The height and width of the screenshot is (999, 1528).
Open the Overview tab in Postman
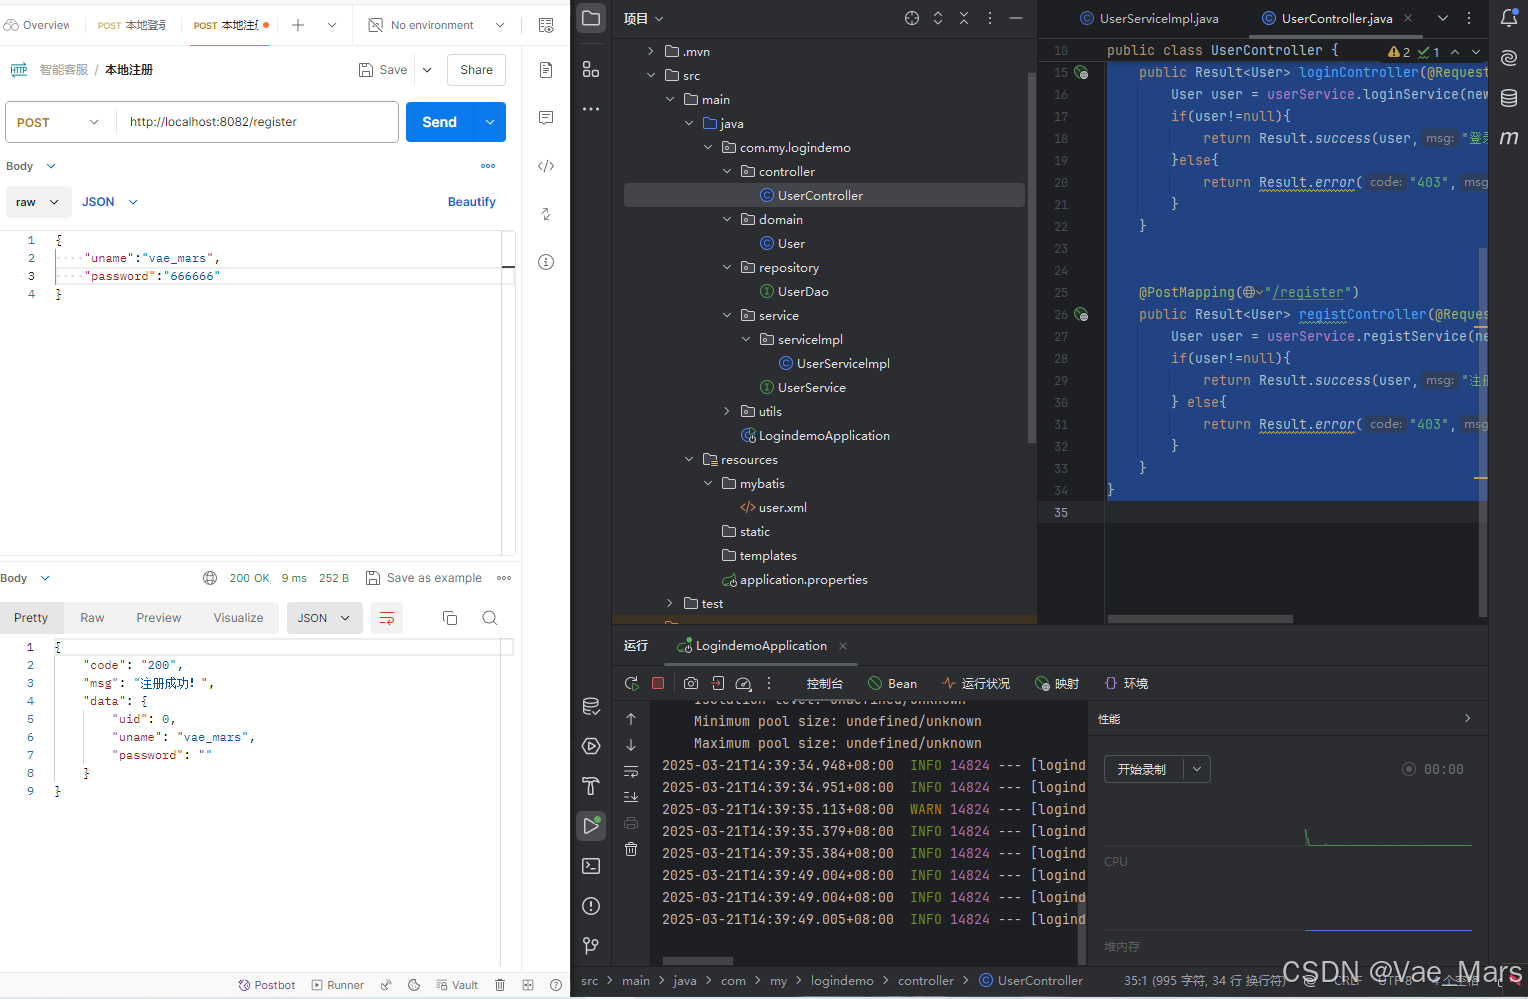pyautogui.click(x=37, y=25)
